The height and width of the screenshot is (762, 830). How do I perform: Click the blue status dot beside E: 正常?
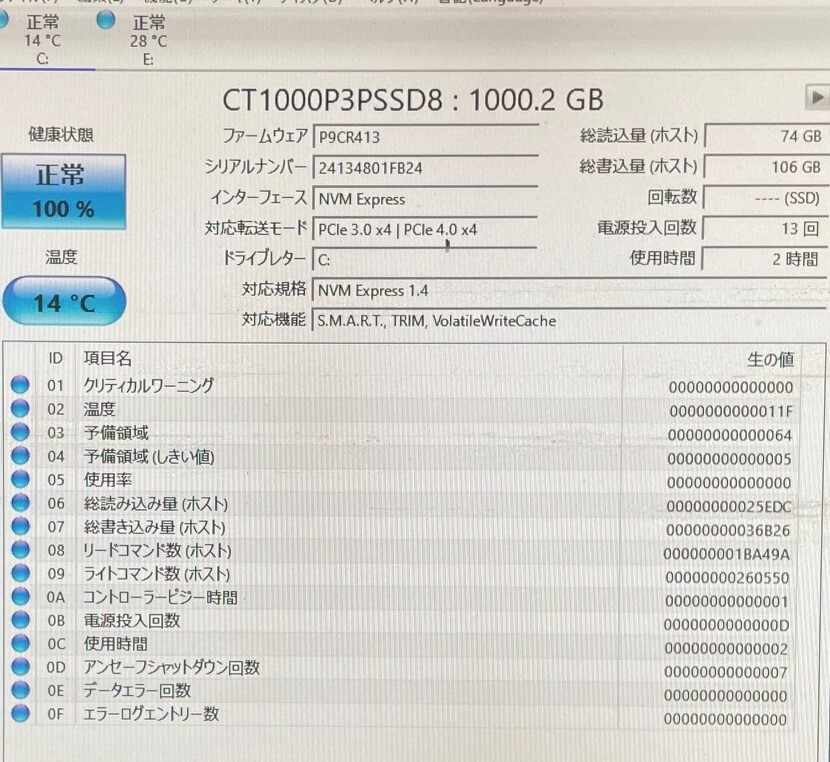click(106, 20)
